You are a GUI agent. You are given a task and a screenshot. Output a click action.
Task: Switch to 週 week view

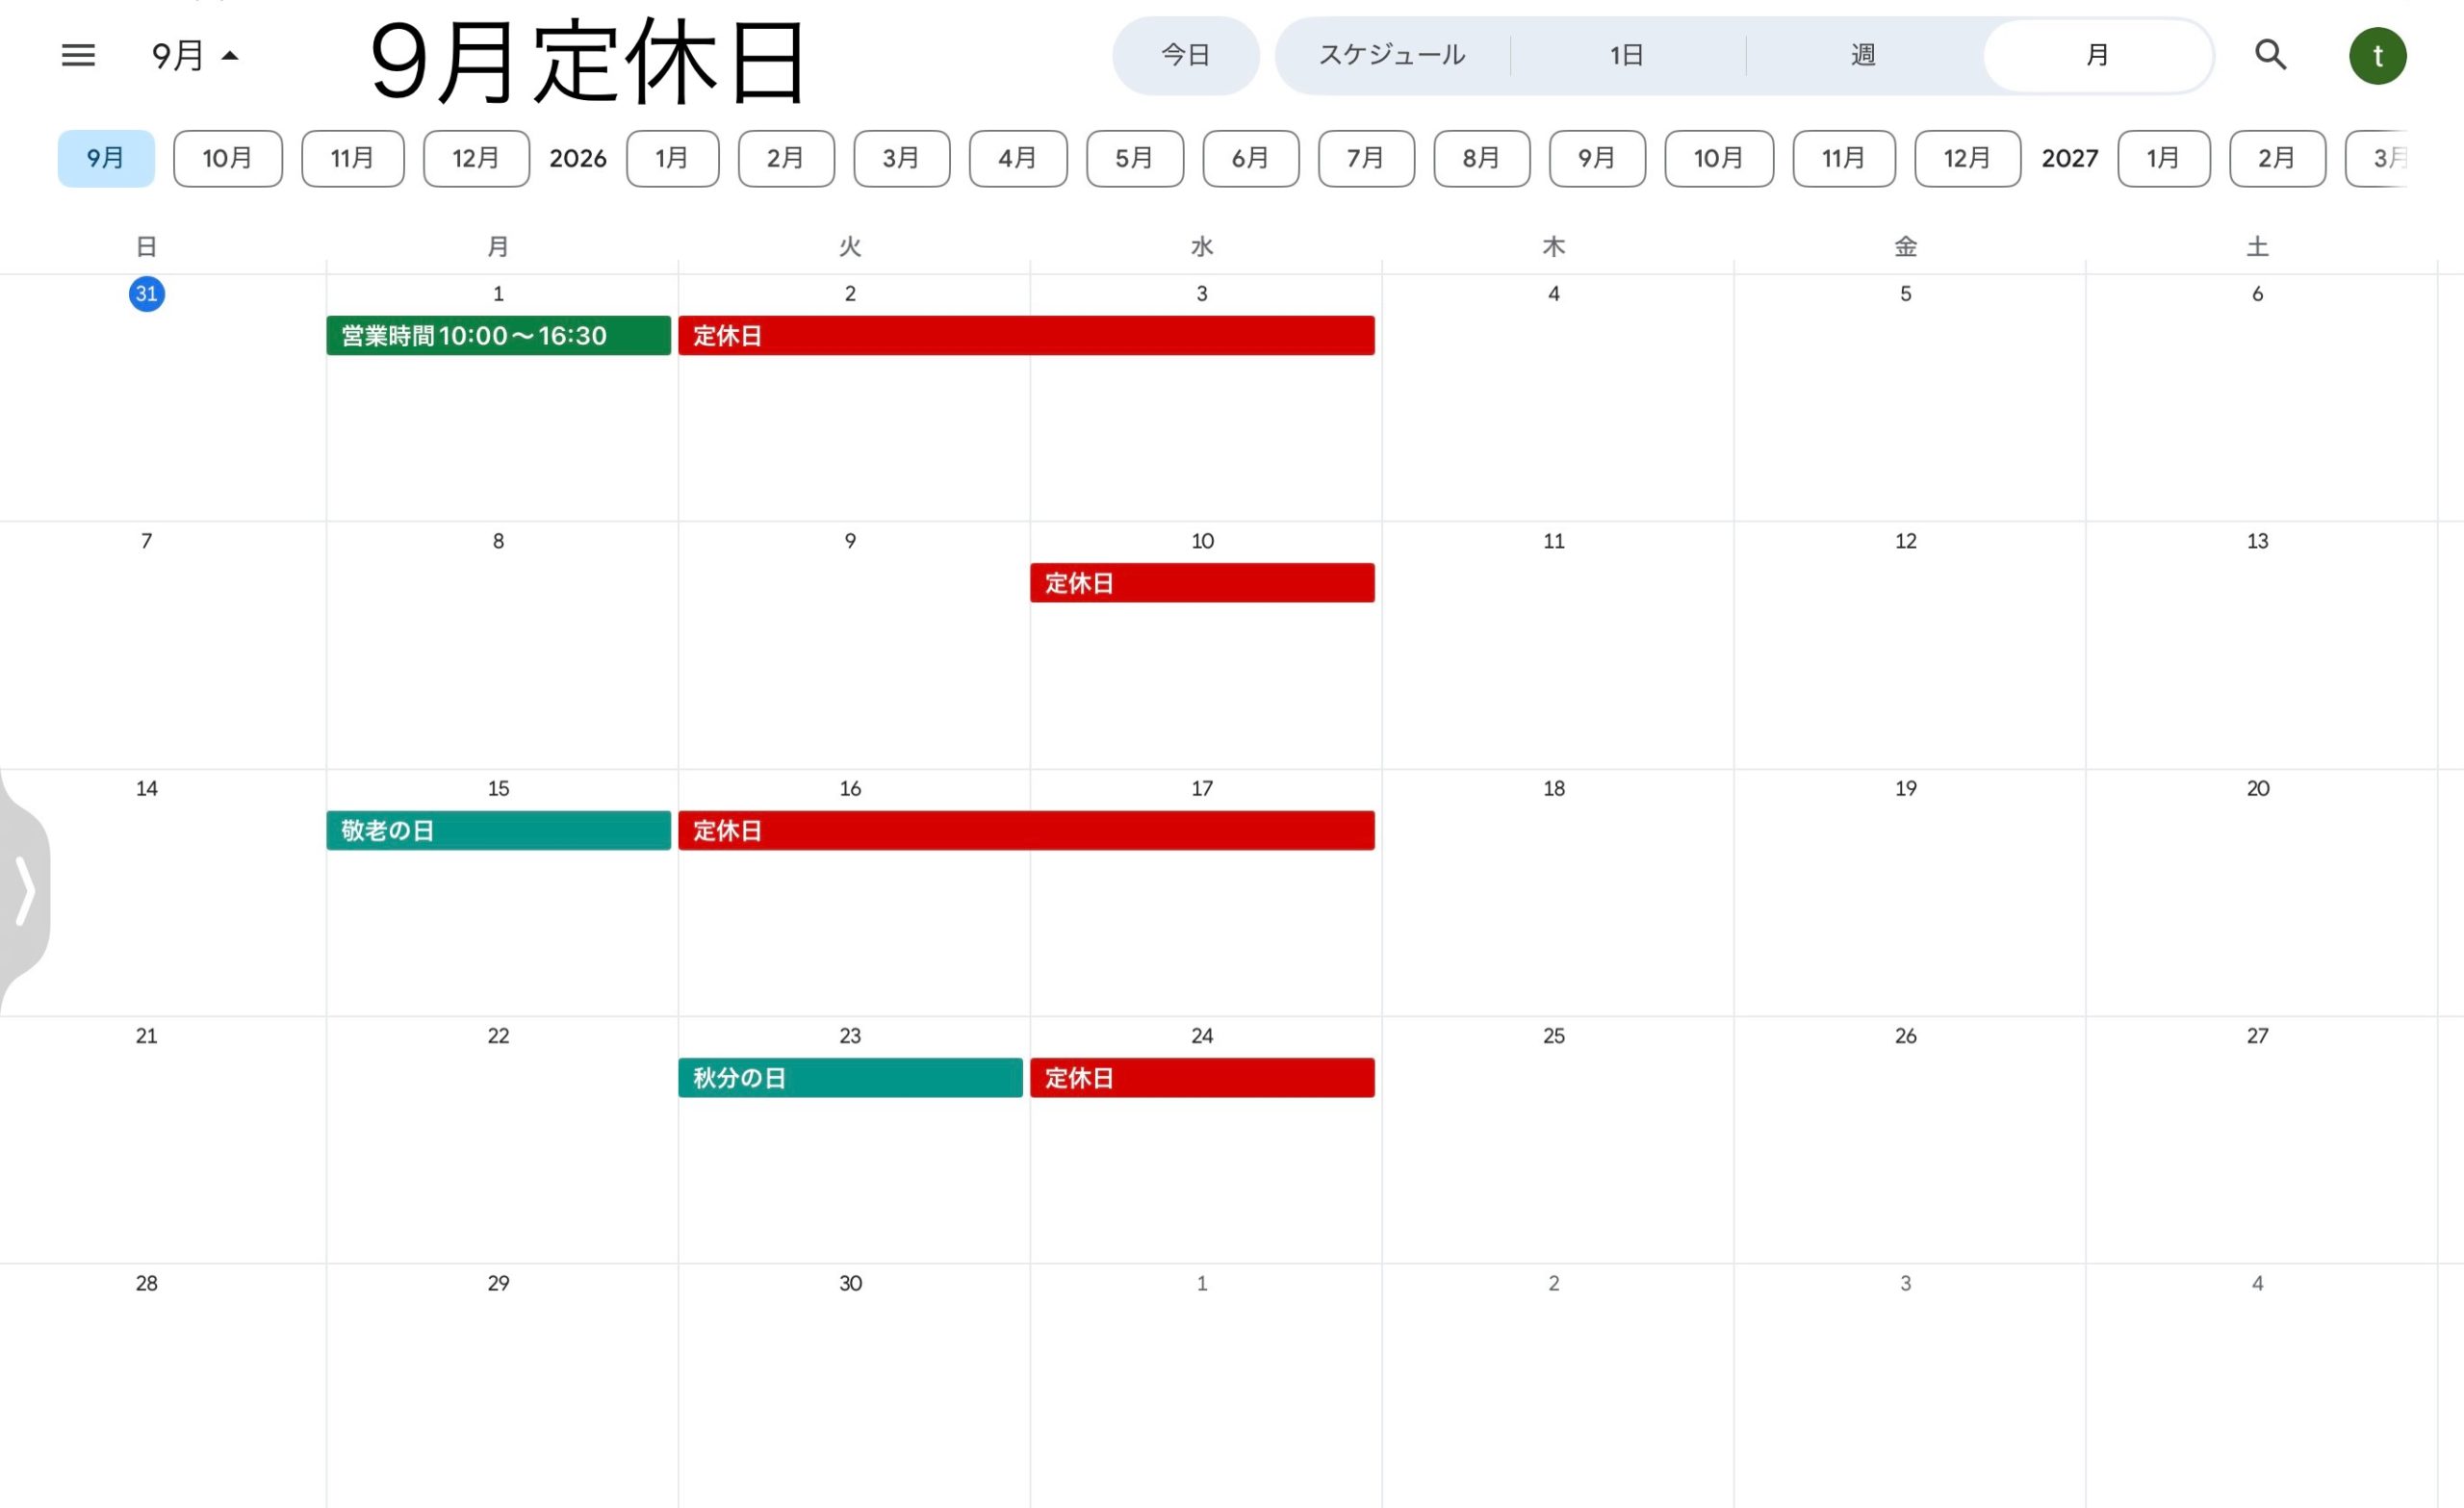[1863, 55]
